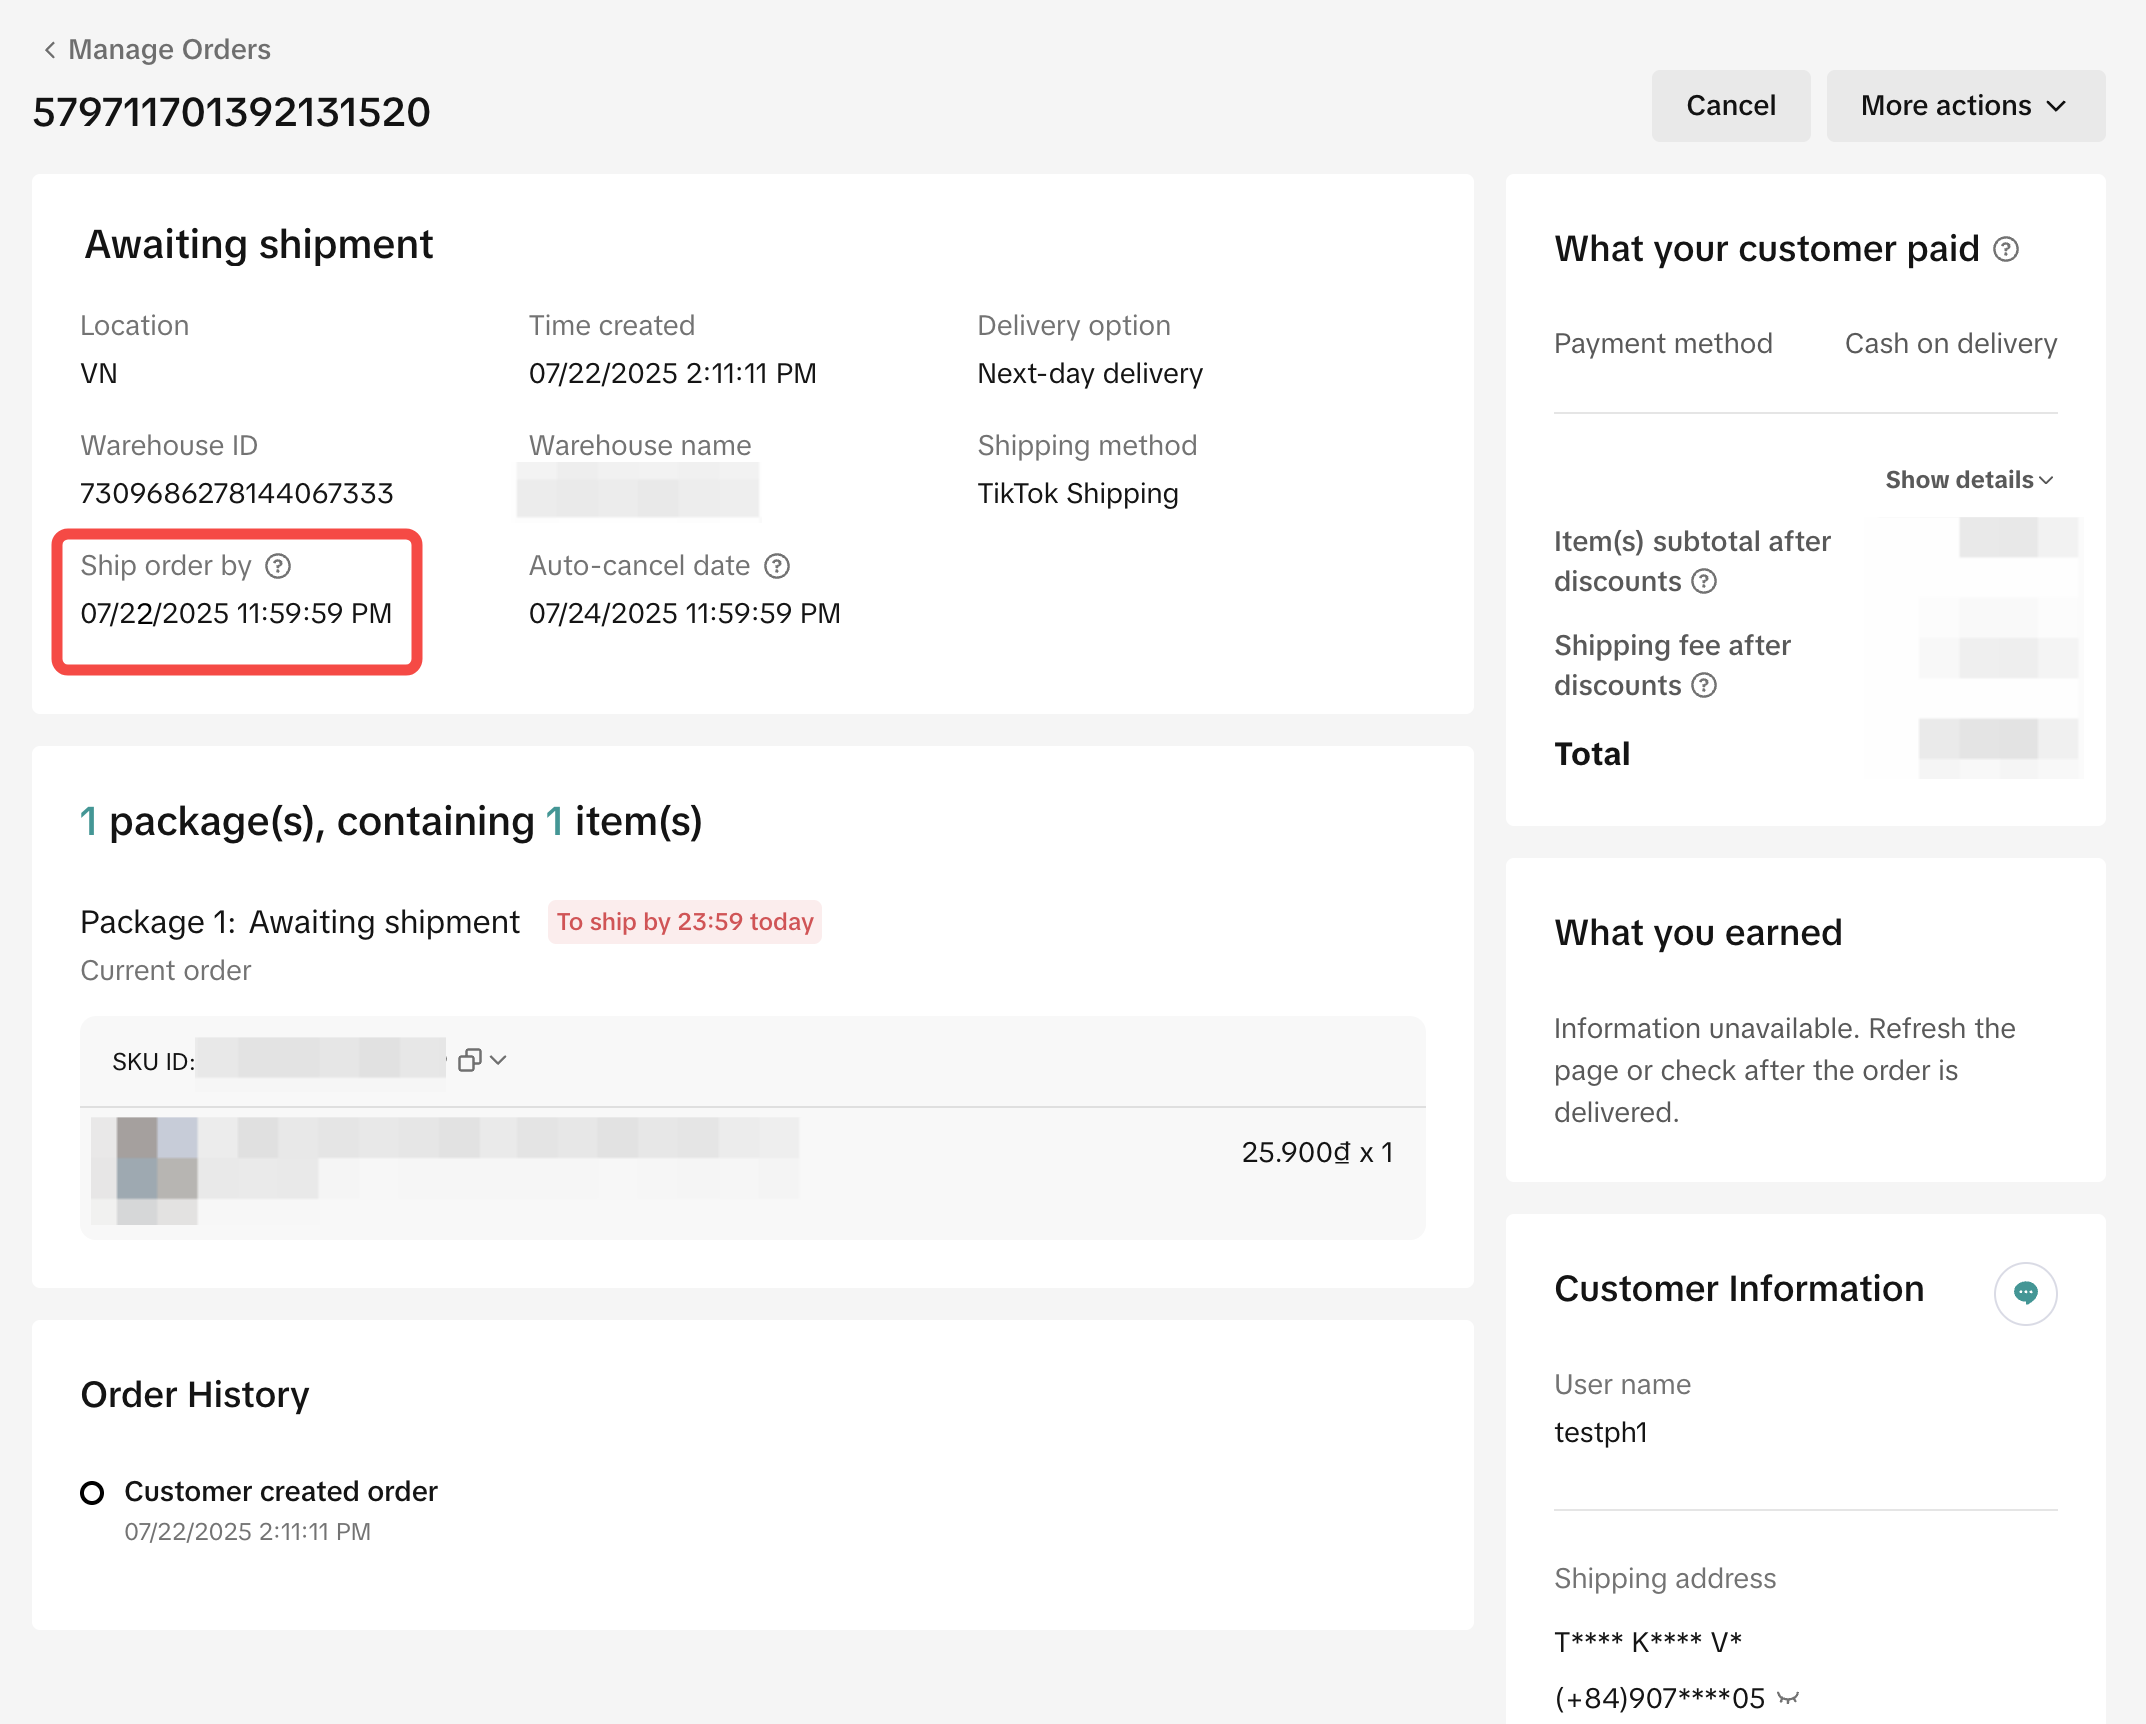Click Customer created order history entry
Viewport: 2146px width, 1724px height.
(281, 1491)
